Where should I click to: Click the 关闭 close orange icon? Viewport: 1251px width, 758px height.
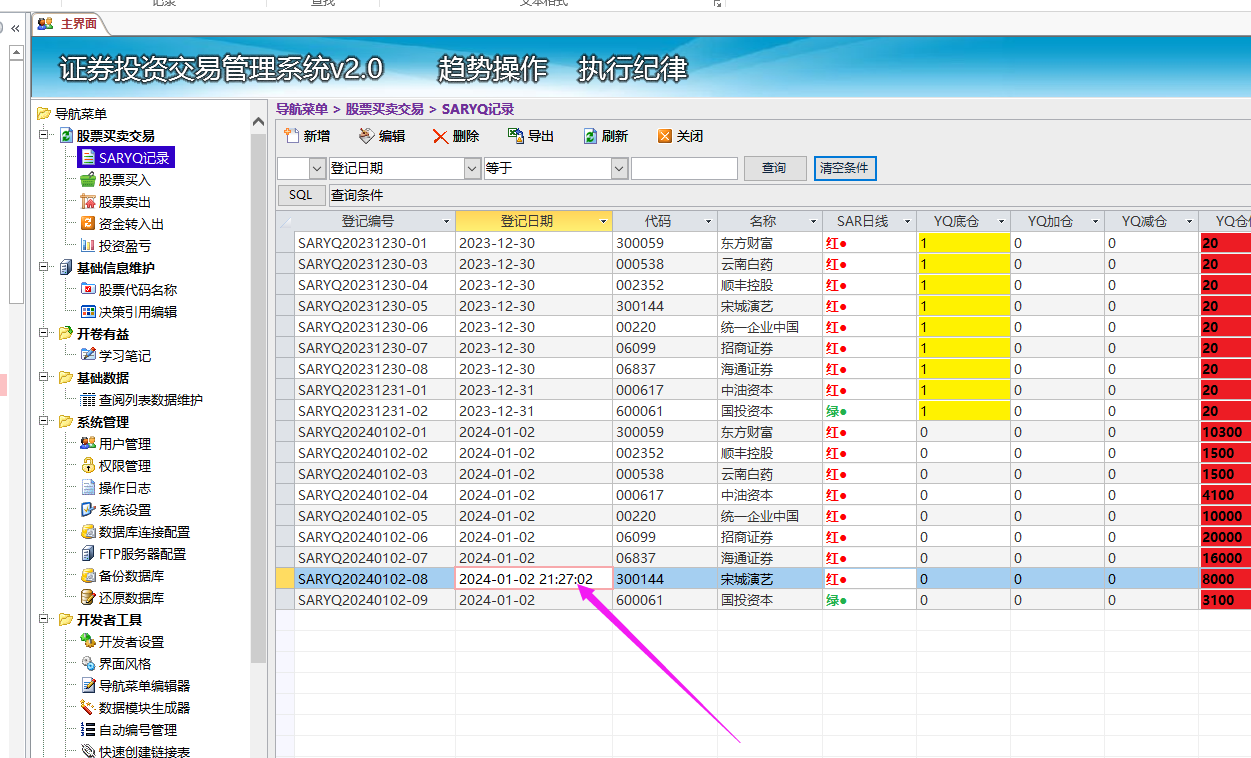(665, 136)
